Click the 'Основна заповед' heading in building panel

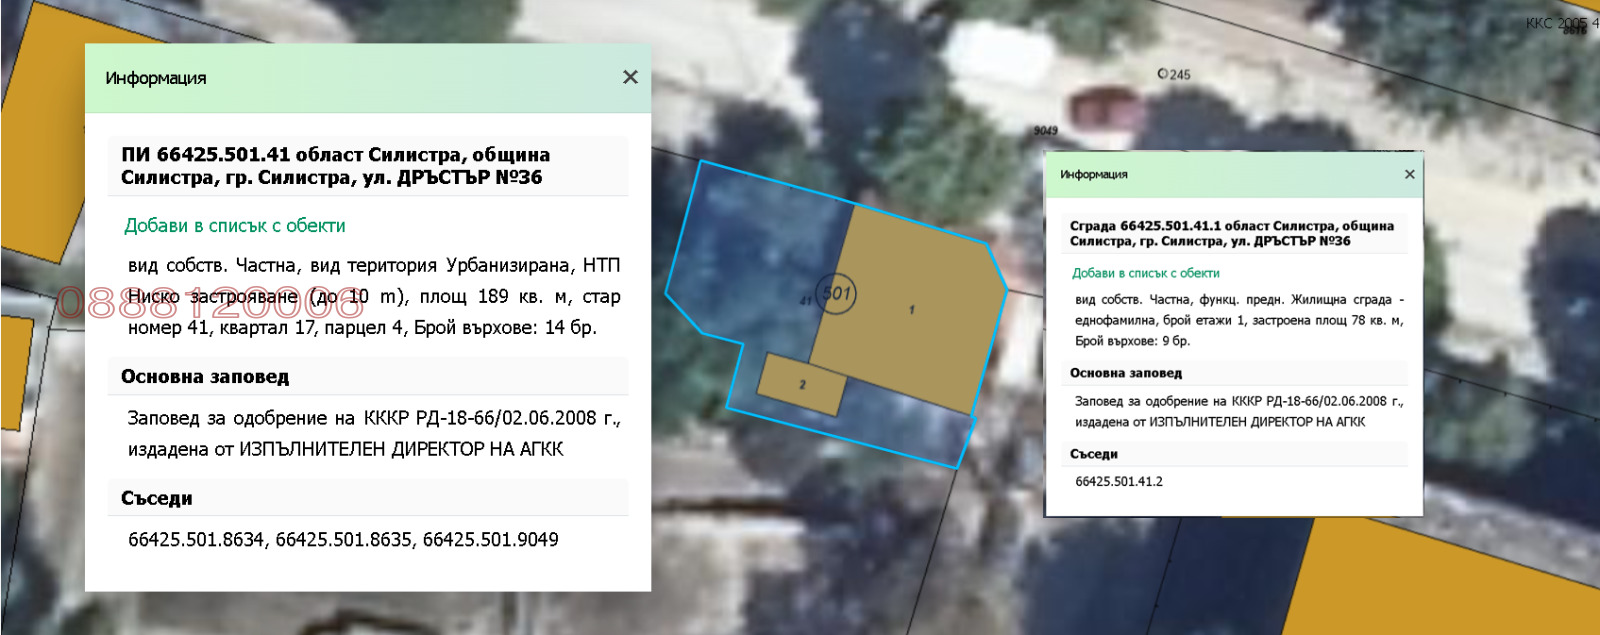(1125, 373)
